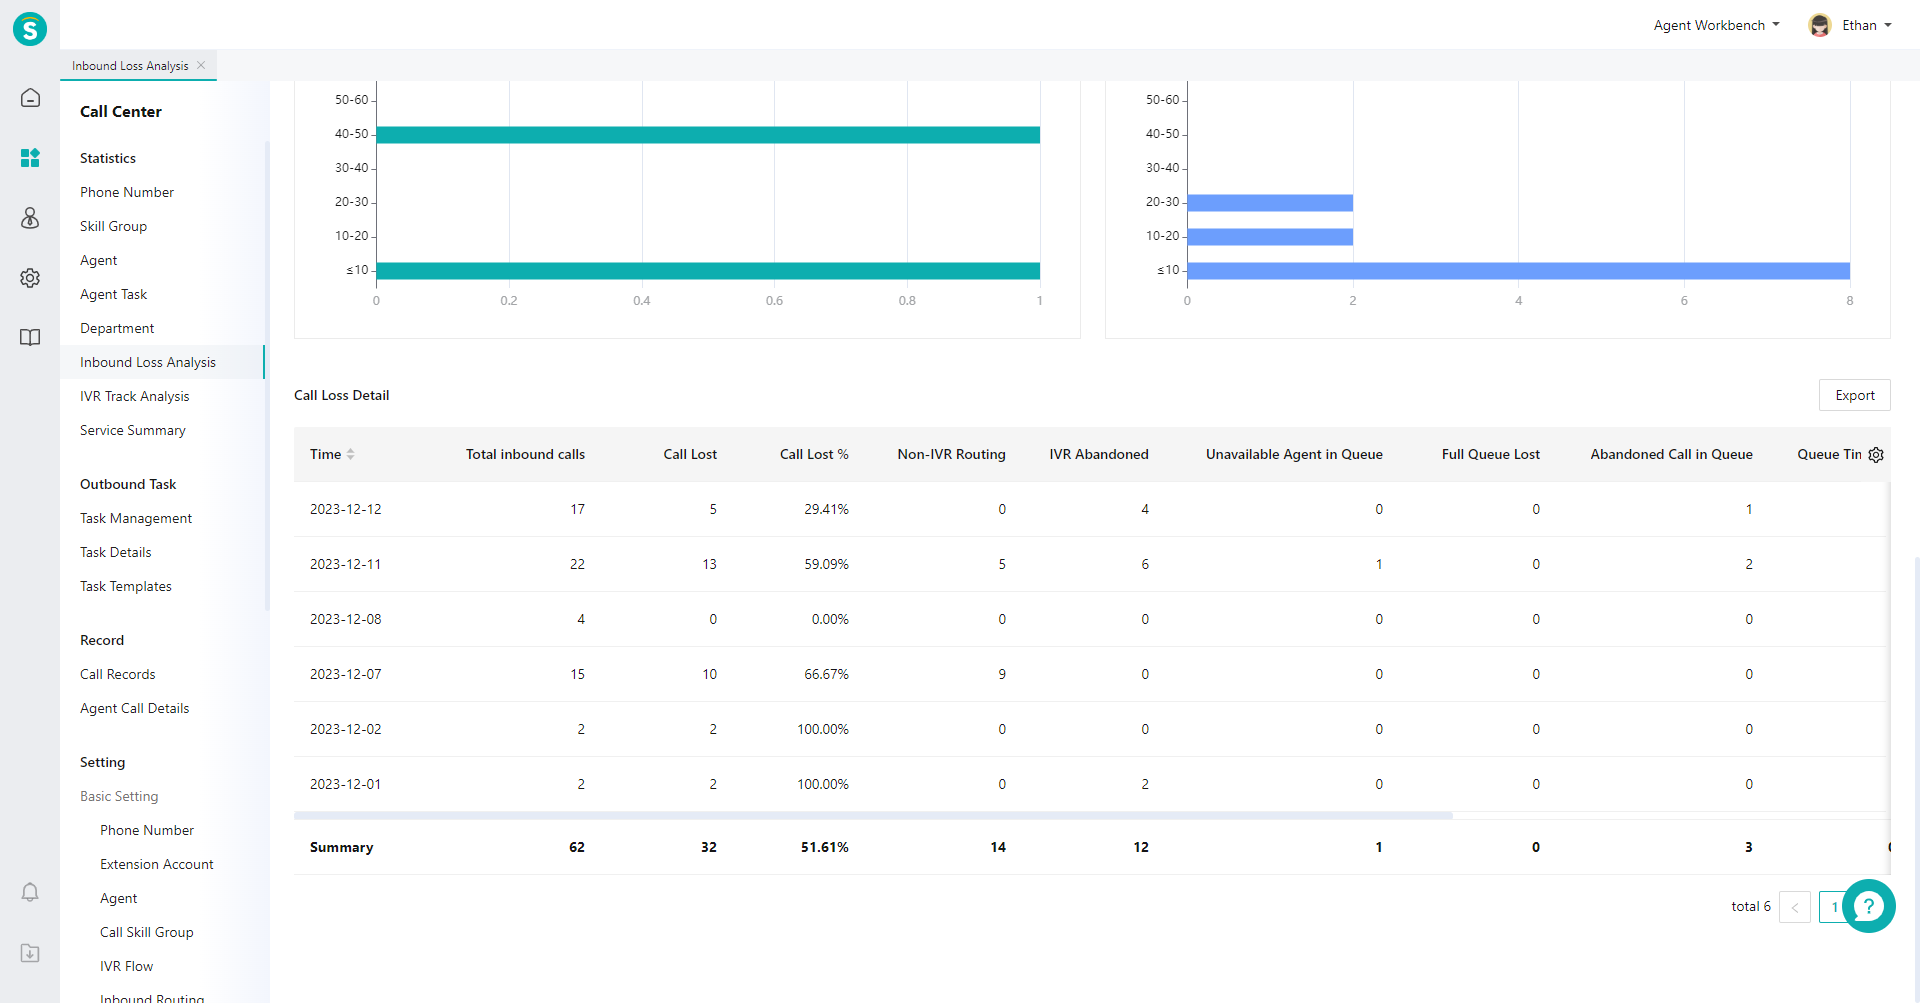Open Call Skill Group setting
The image size is (1920, 1003).
coord(147,932)
